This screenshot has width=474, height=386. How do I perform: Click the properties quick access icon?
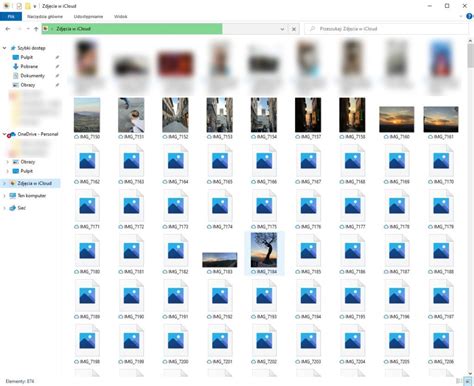click(19, 6)
